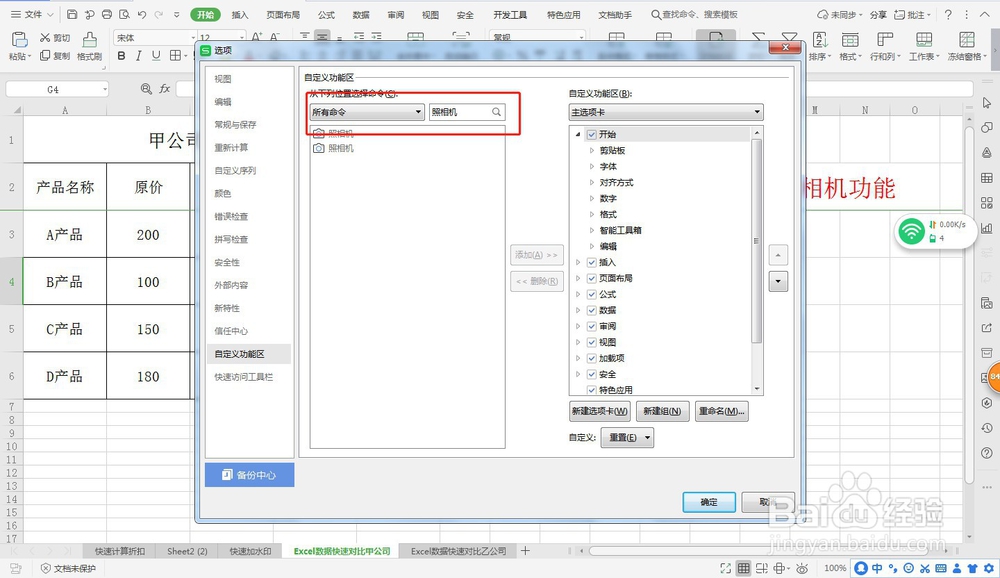Image resolution: width=1000 pixels, height=578 pixels.
Task: Click the Save icon in quick access toolbar
Action: (x=72, y=14)
